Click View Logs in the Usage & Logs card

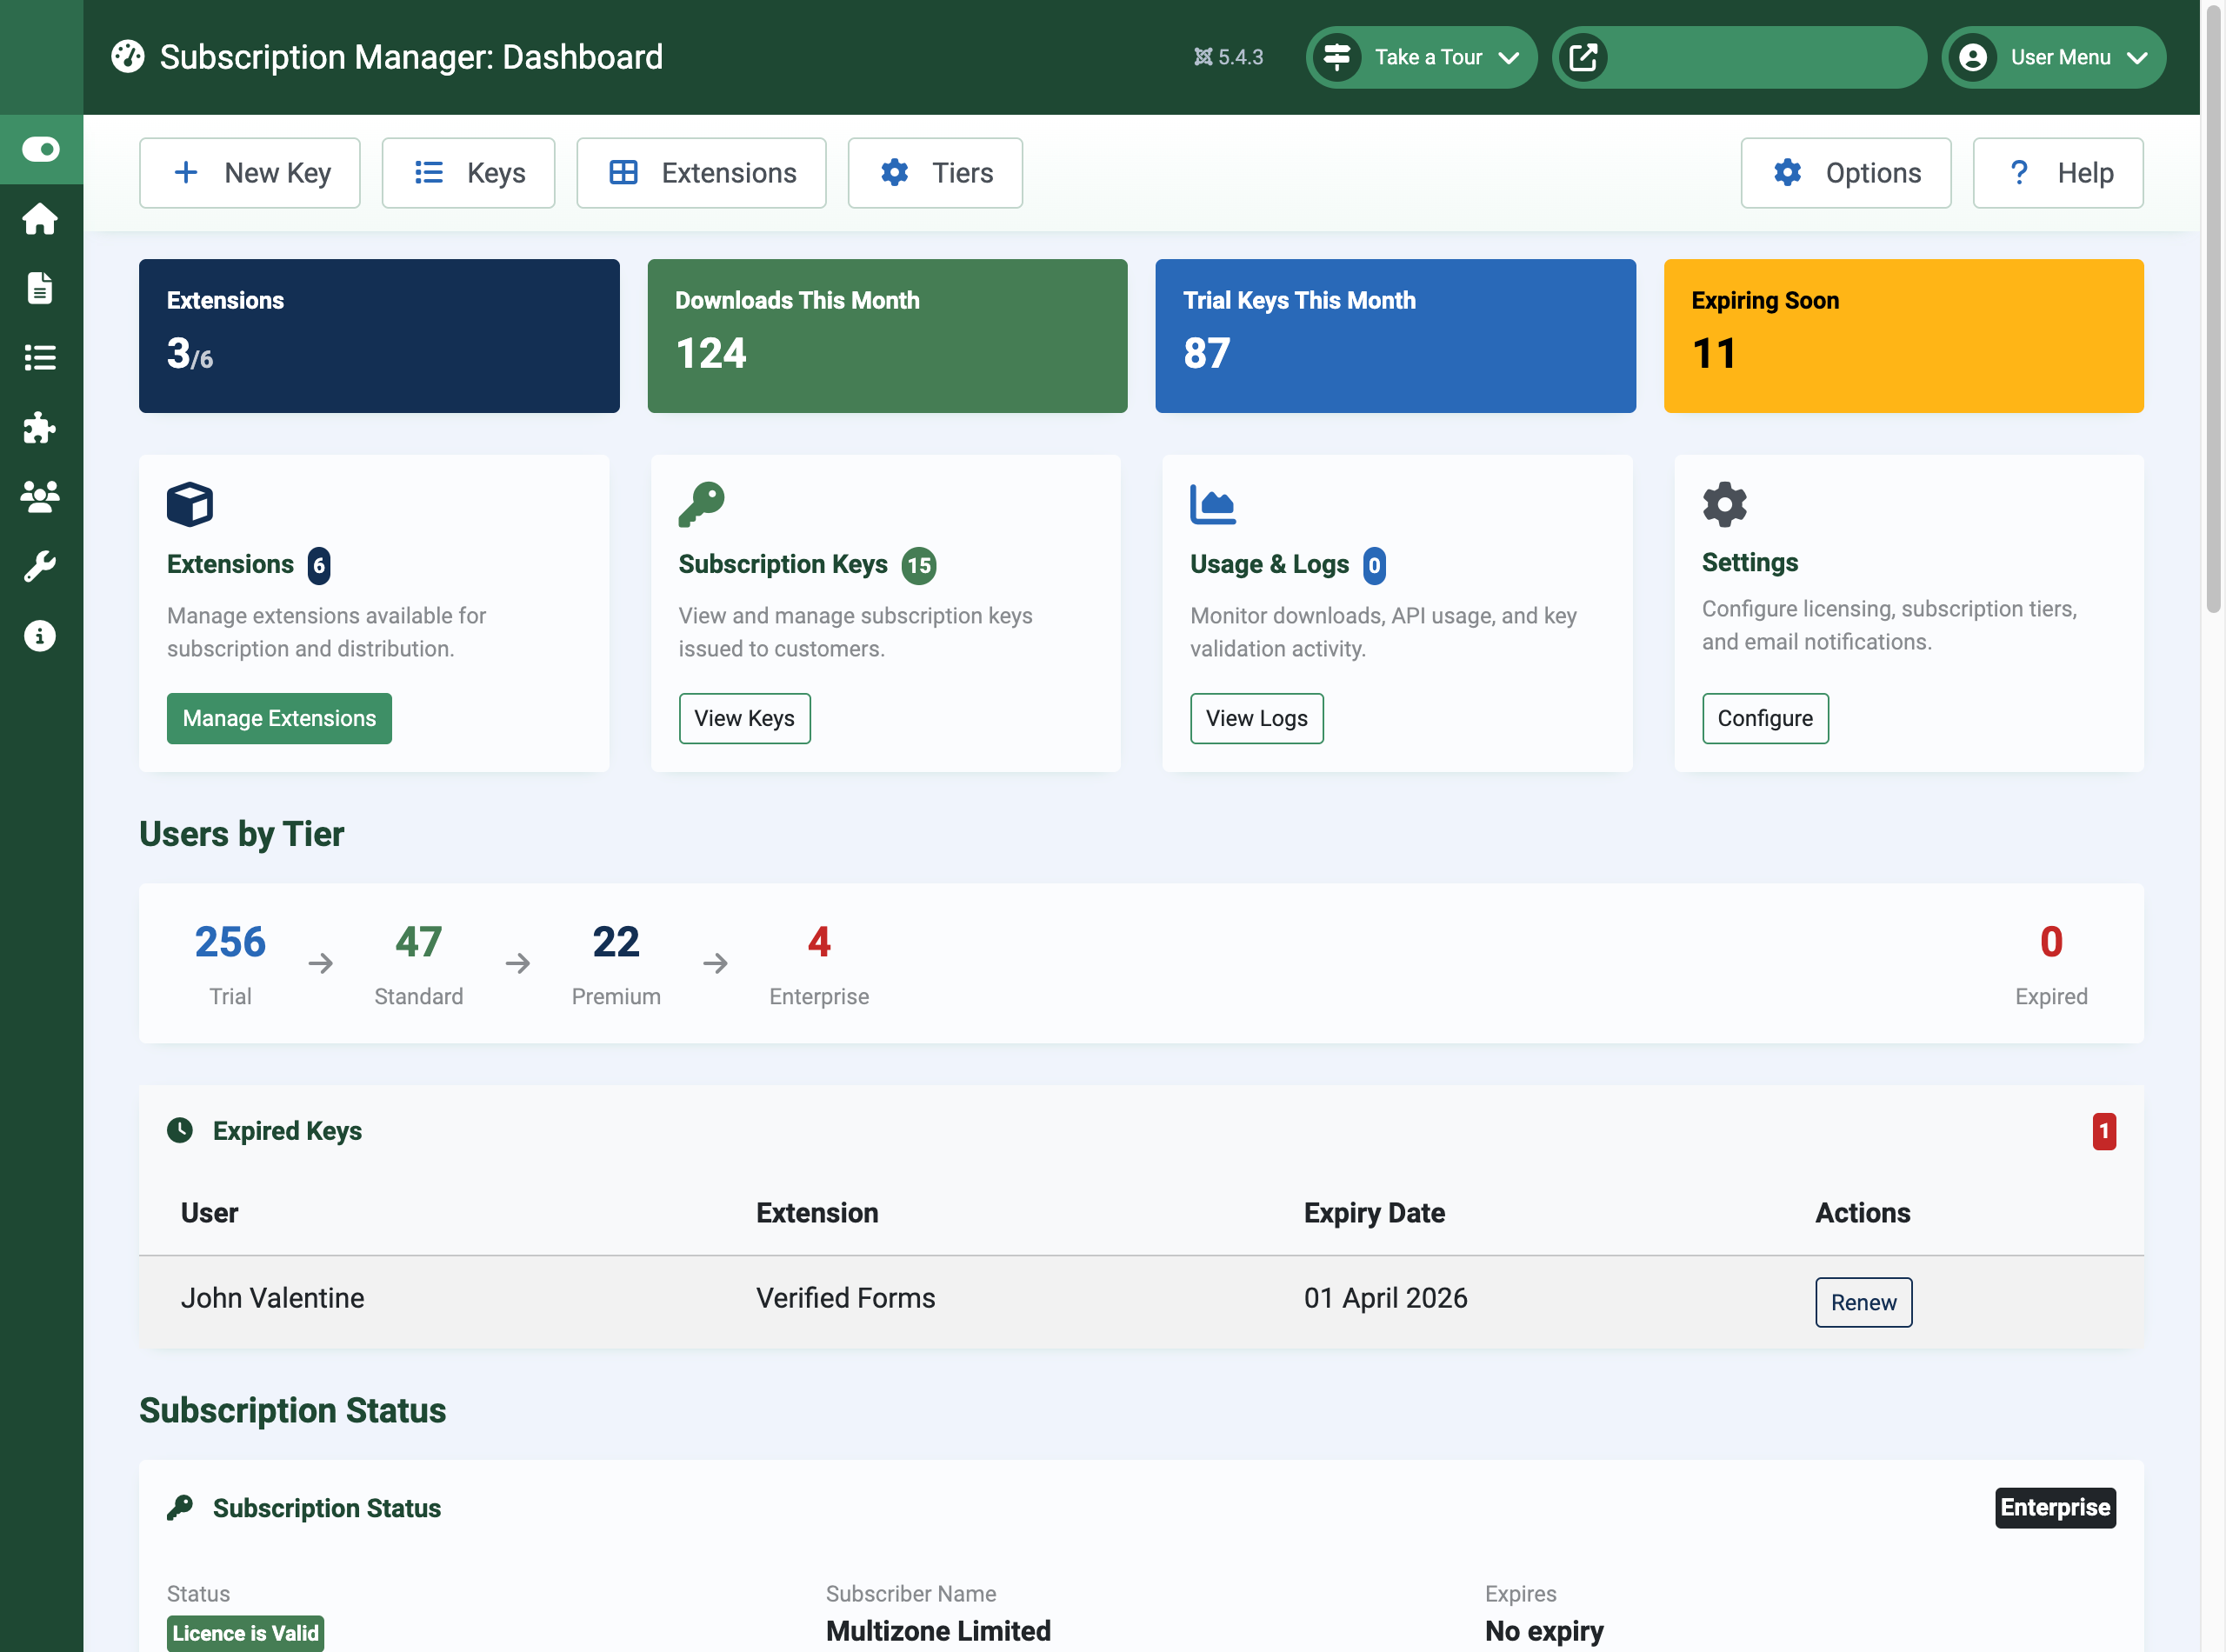tap(1256, 718)
